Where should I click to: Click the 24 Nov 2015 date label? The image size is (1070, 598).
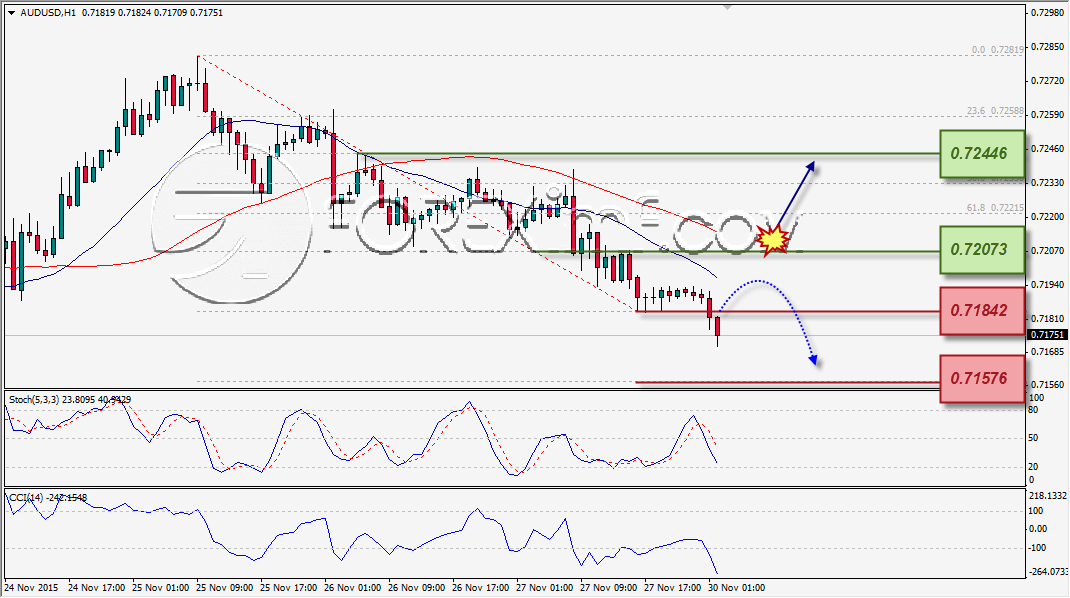[31, 588]
